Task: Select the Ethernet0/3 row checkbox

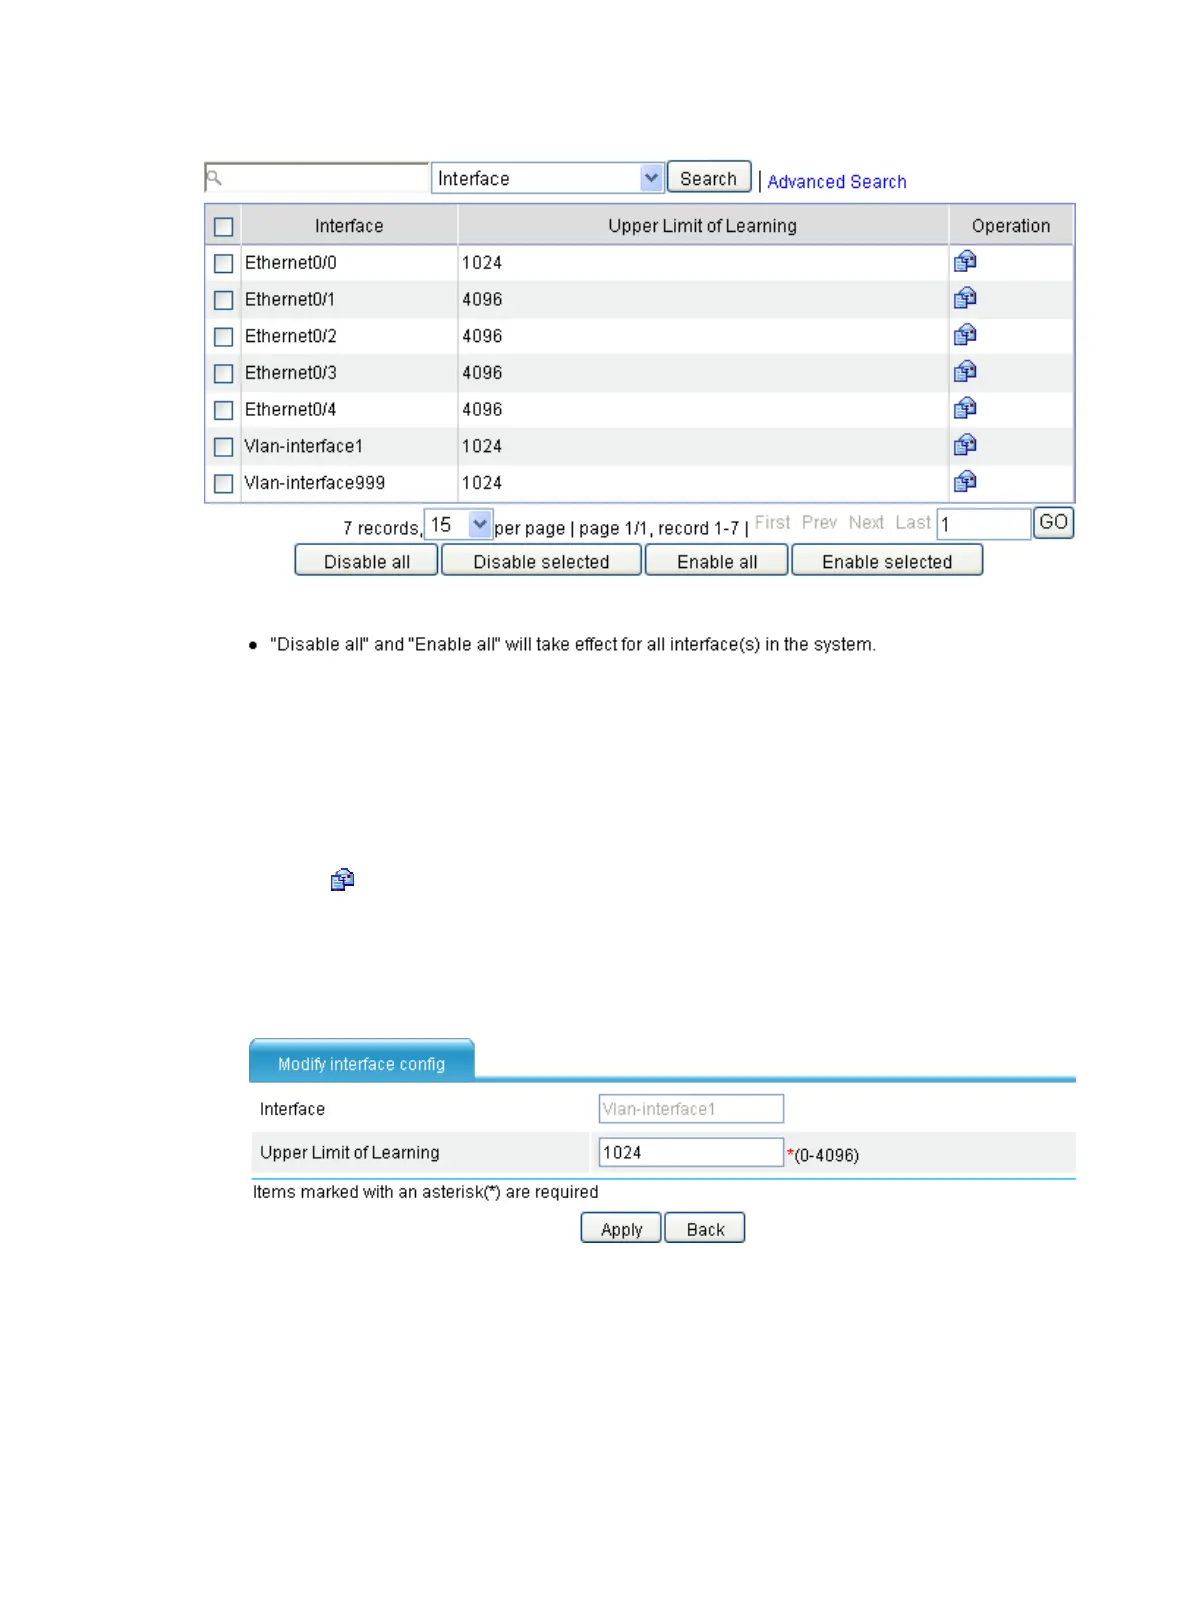Action: click(224, 373)
